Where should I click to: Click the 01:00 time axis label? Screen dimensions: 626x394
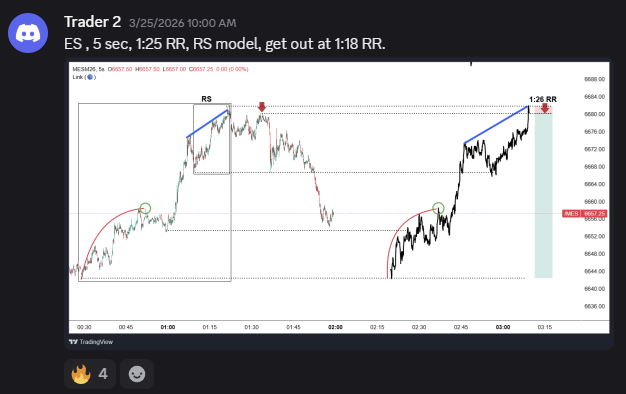tap(168, 327)
